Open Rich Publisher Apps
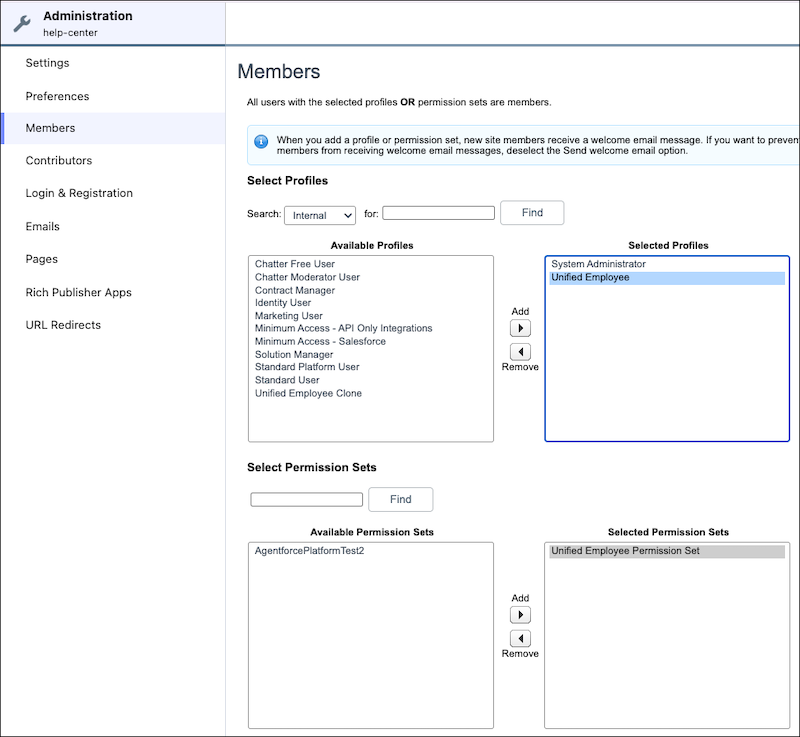 point(79,292)
